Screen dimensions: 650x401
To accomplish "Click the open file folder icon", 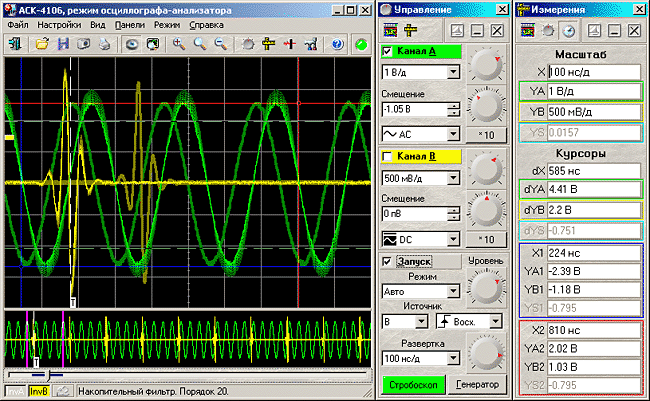I will pyautogui.click(x=42, y=45).
